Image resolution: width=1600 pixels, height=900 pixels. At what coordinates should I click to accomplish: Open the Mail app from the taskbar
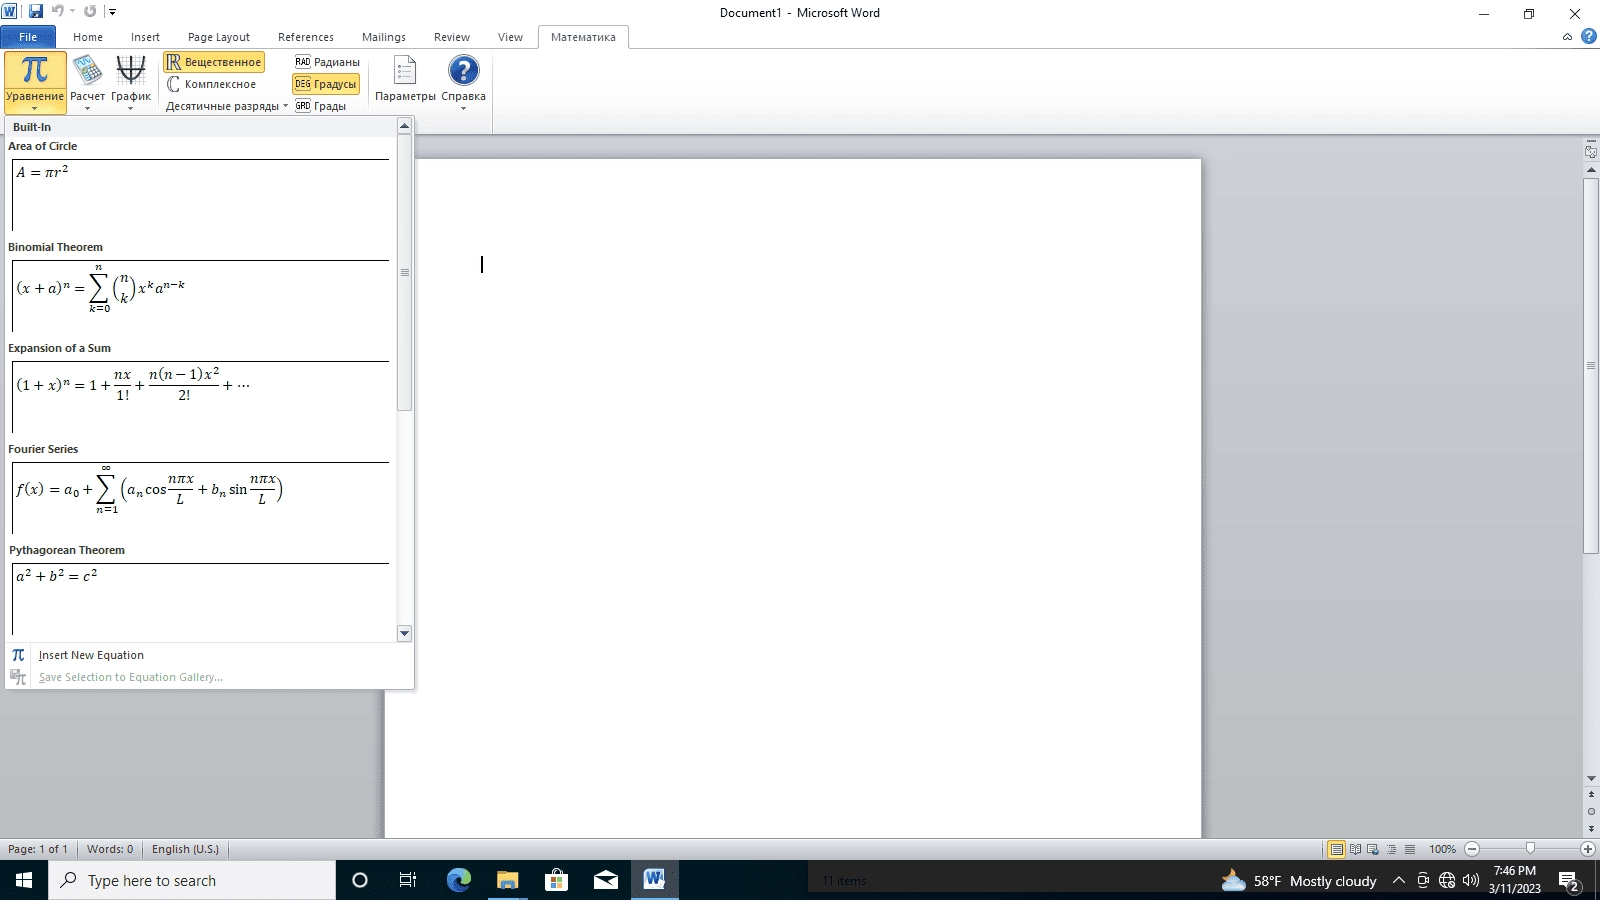click(605, 880)
